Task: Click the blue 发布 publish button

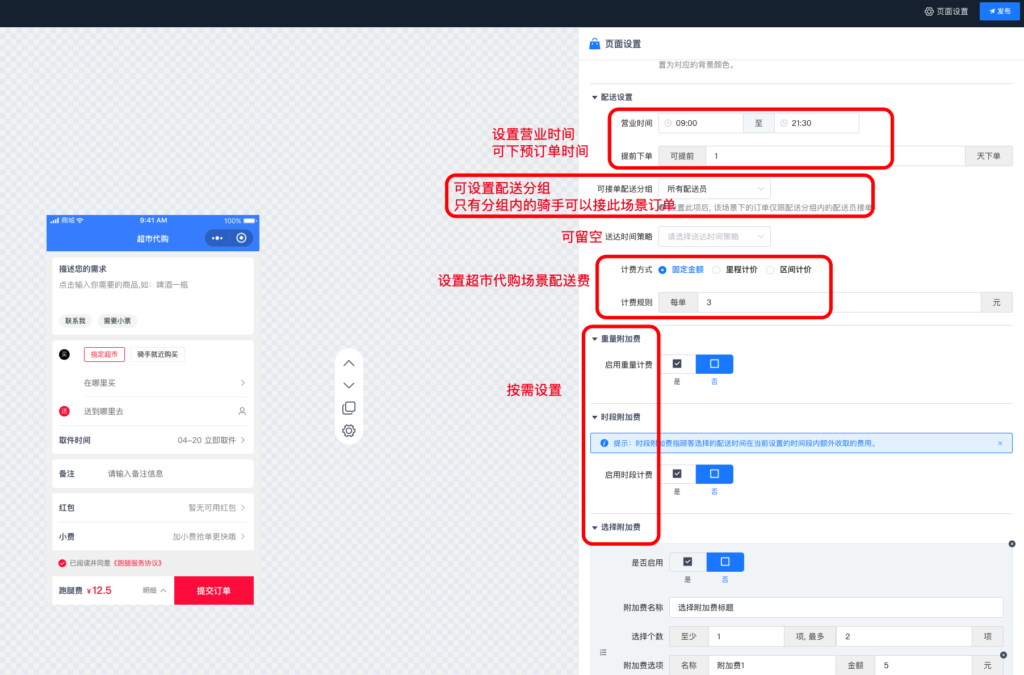Action: [999, 12]
